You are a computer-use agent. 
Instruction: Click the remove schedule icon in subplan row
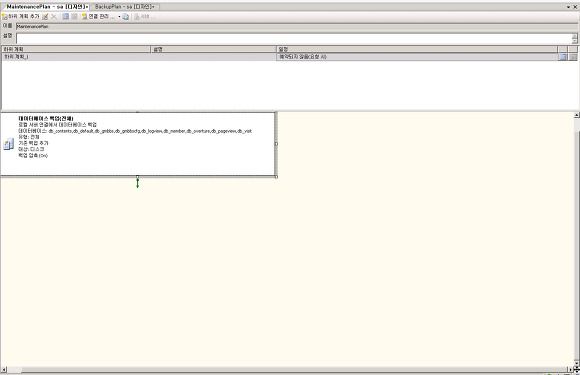point(573,57)
